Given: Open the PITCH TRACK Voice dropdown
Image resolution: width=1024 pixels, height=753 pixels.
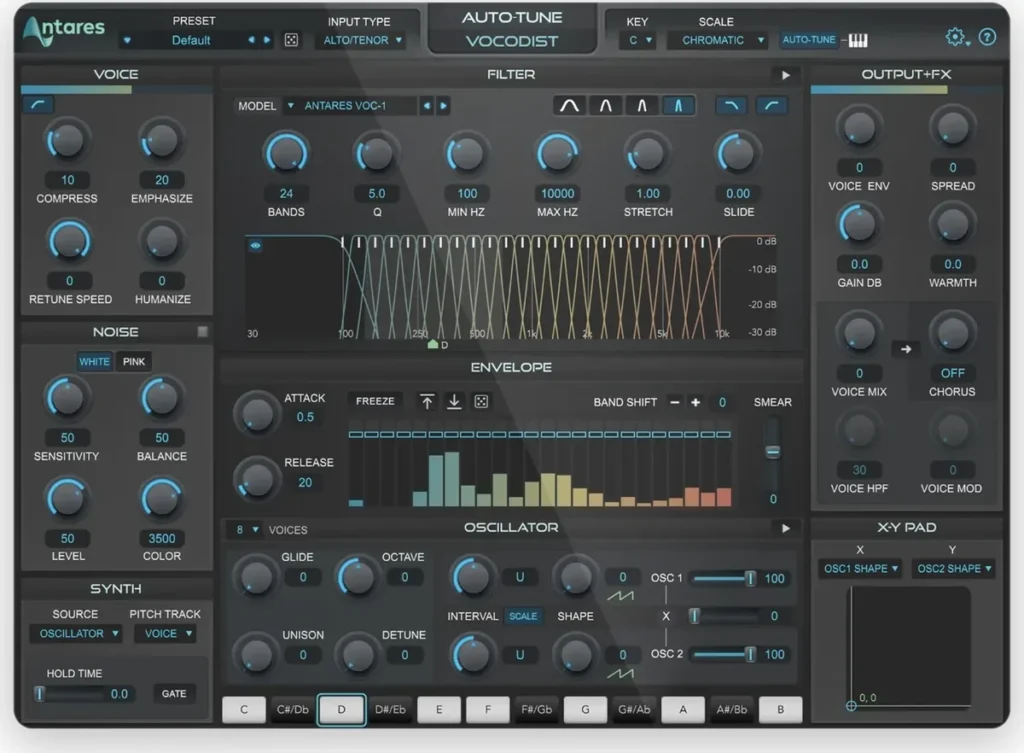Looking at the screenshot, I should [x=165, y=633].
